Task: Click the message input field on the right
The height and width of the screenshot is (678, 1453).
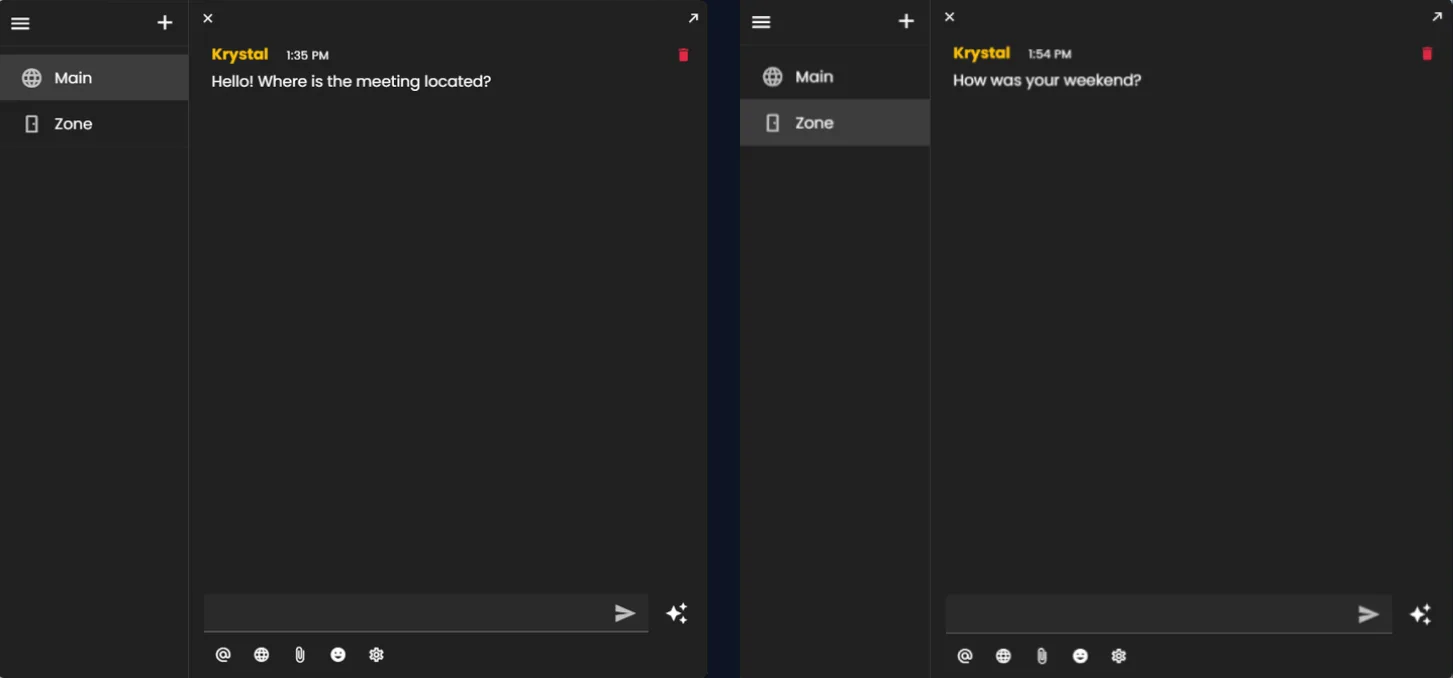Action: click(1168, 613)
